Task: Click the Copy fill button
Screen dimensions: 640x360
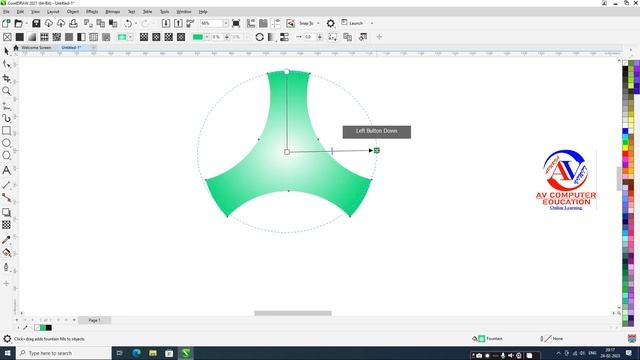Action: coord(347,37)
